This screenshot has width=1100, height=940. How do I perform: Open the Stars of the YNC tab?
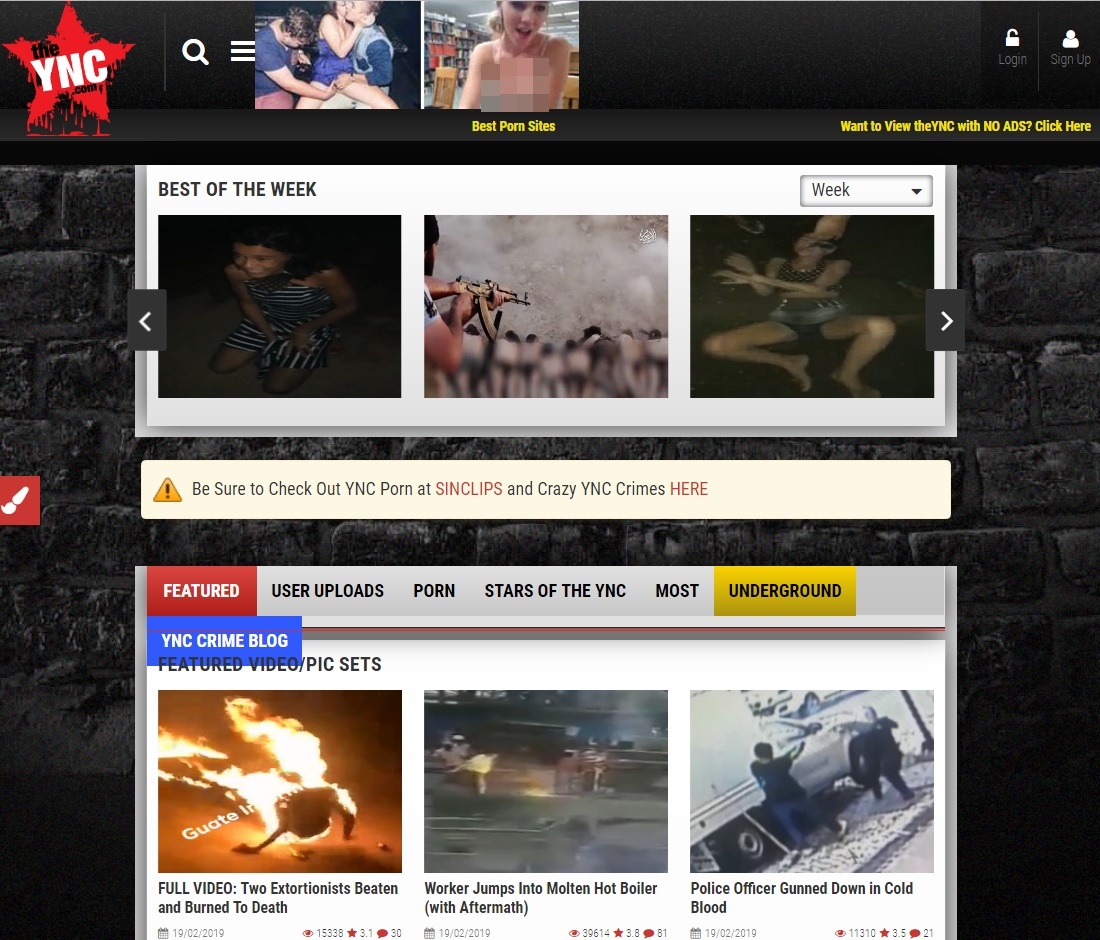(x=555, y=591)
